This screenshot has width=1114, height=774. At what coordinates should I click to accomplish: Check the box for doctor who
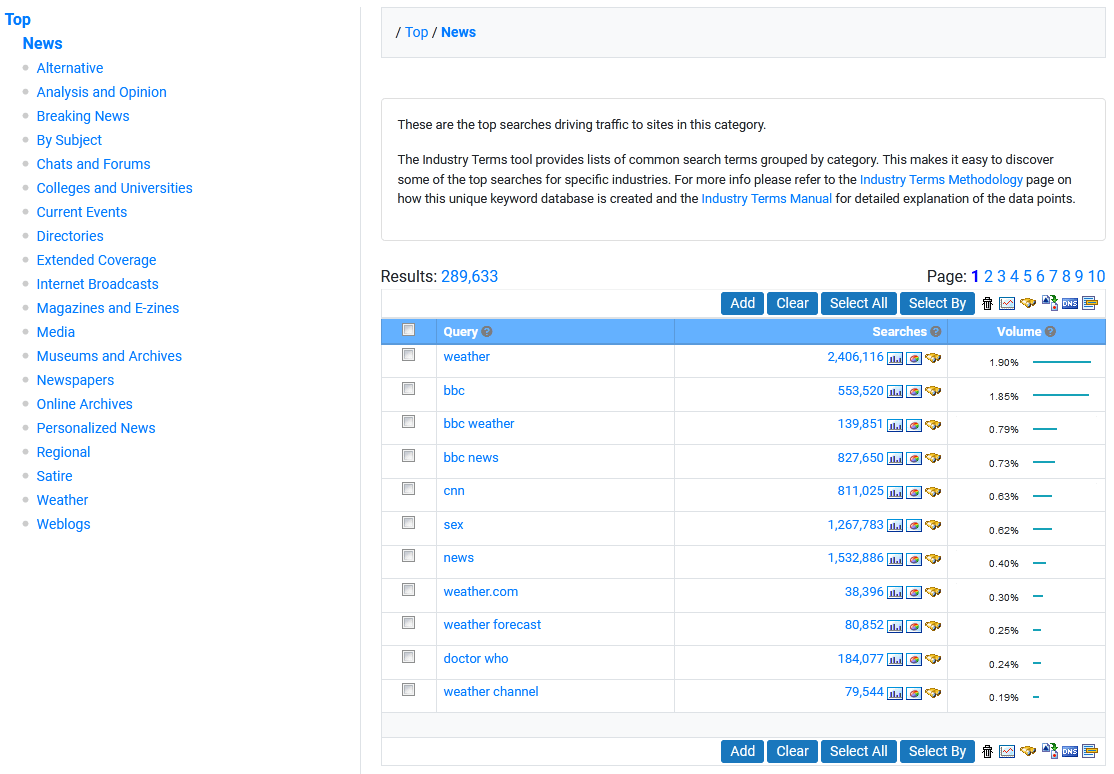[x=409, y=657]
